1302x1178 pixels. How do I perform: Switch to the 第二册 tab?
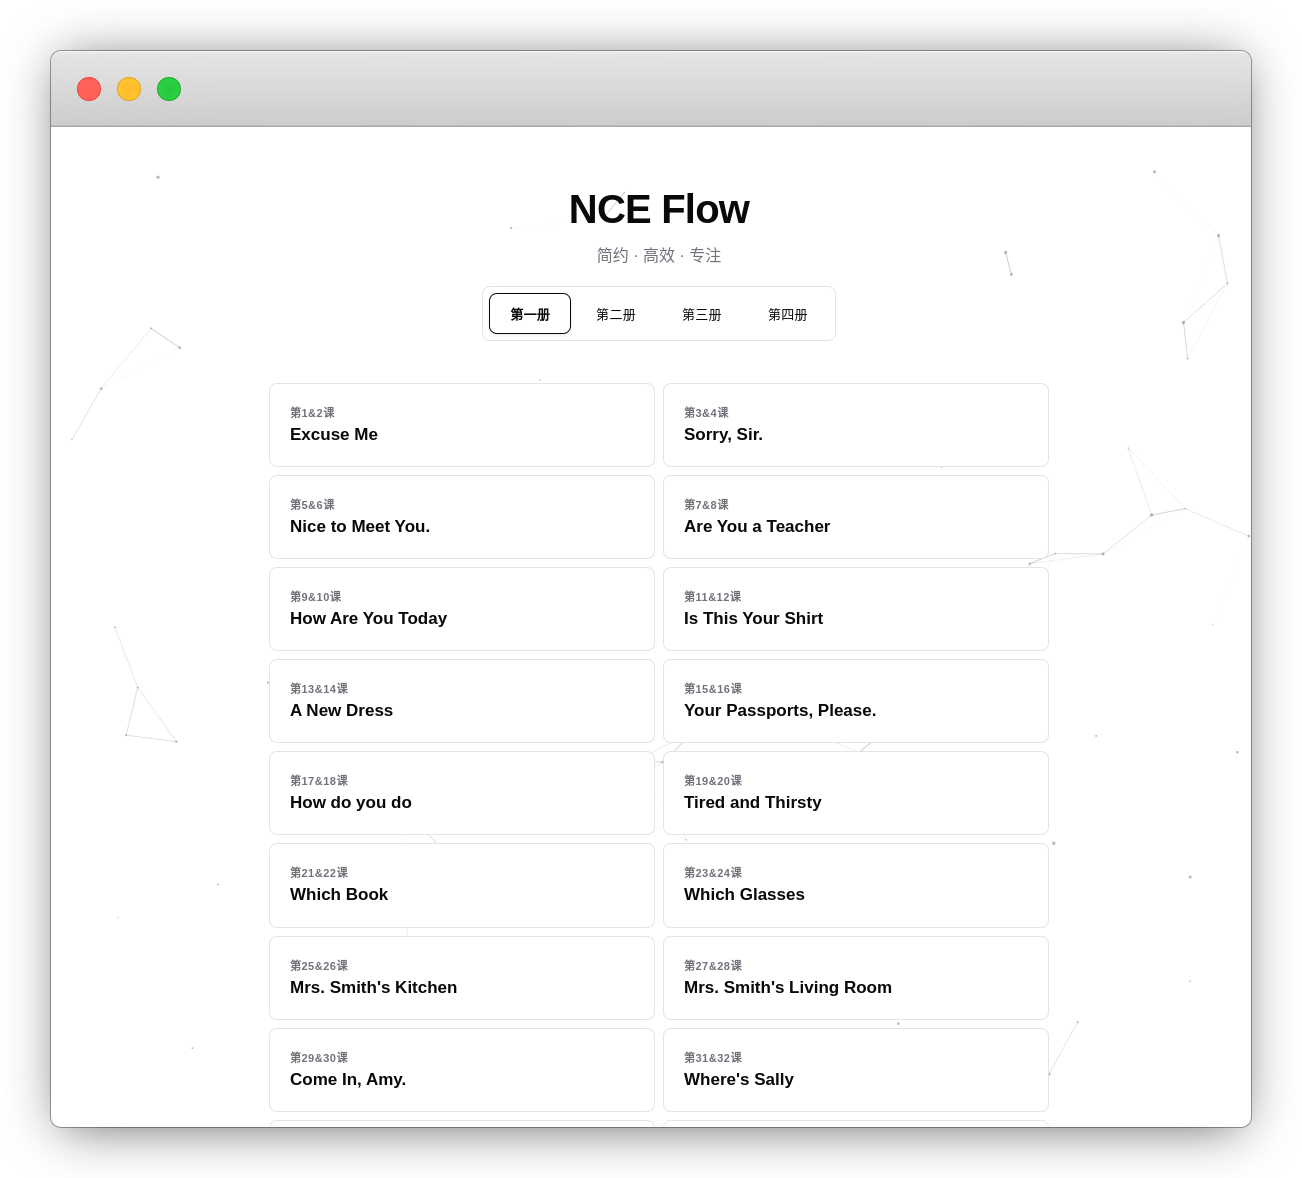[616, 314]
